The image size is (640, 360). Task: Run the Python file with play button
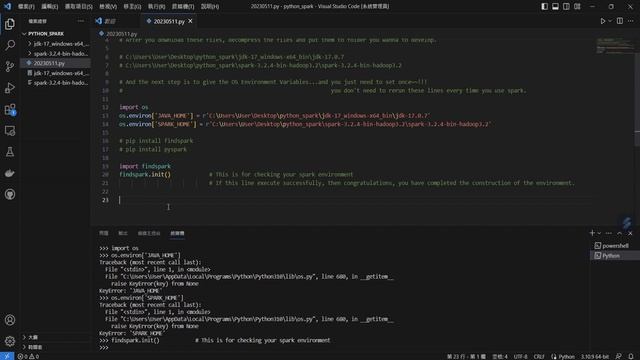click(x=602, y=21)
